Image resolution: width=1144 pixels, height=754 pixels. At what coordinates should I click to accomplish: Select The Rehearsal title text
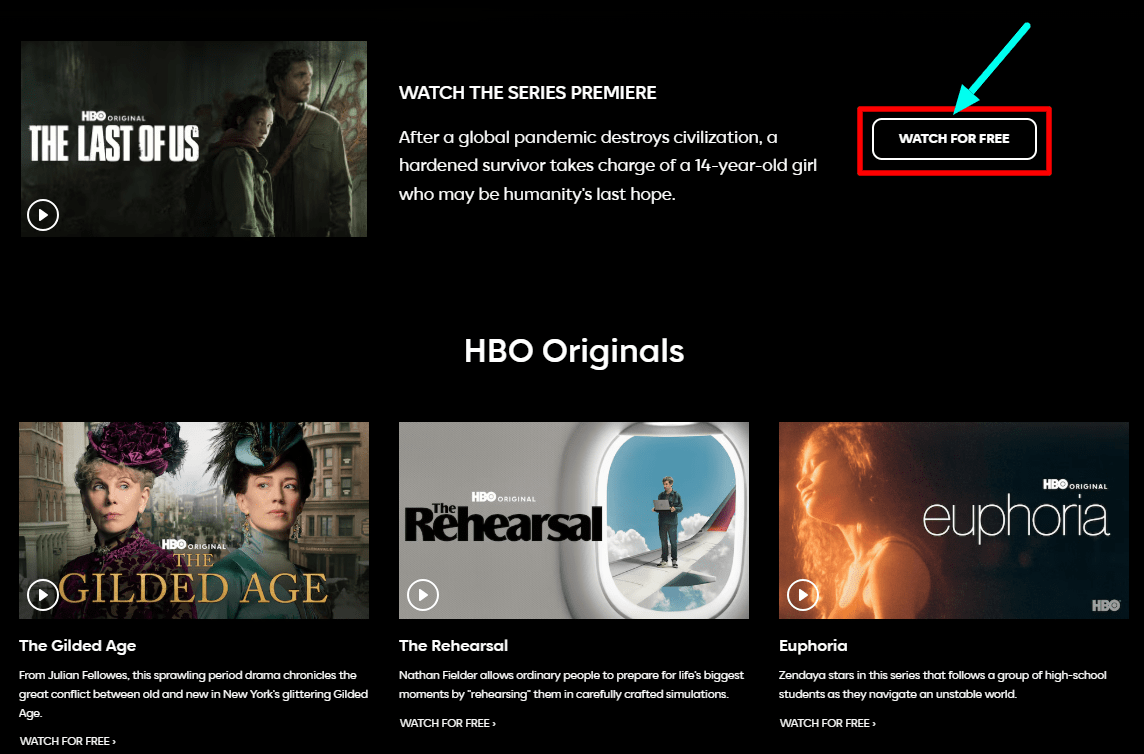point(454,646)
